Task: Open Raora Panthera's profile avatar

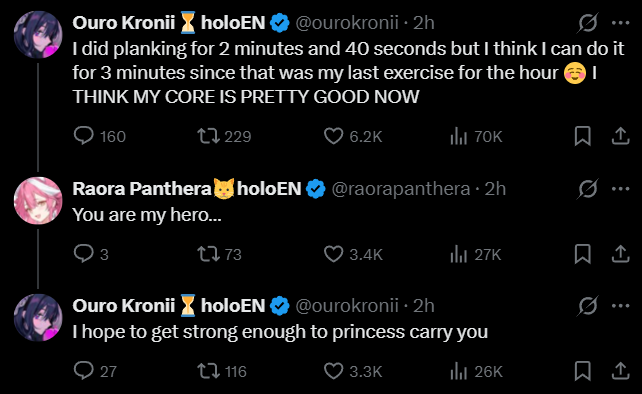Action: point(38,201)
